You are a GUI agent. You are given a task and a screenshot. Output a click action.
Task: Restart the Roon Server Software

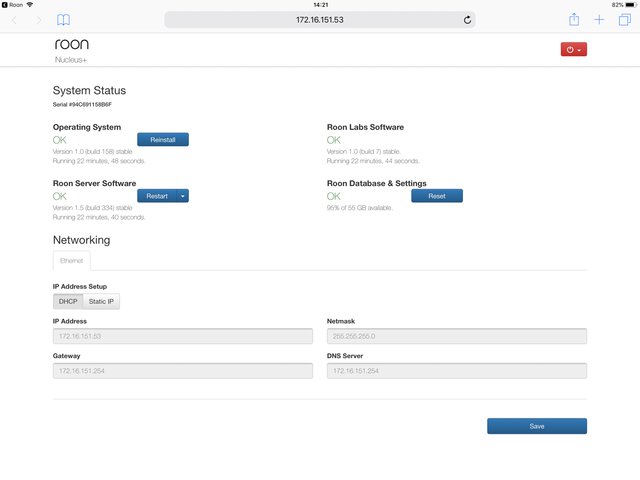click(x=156, y=196)
